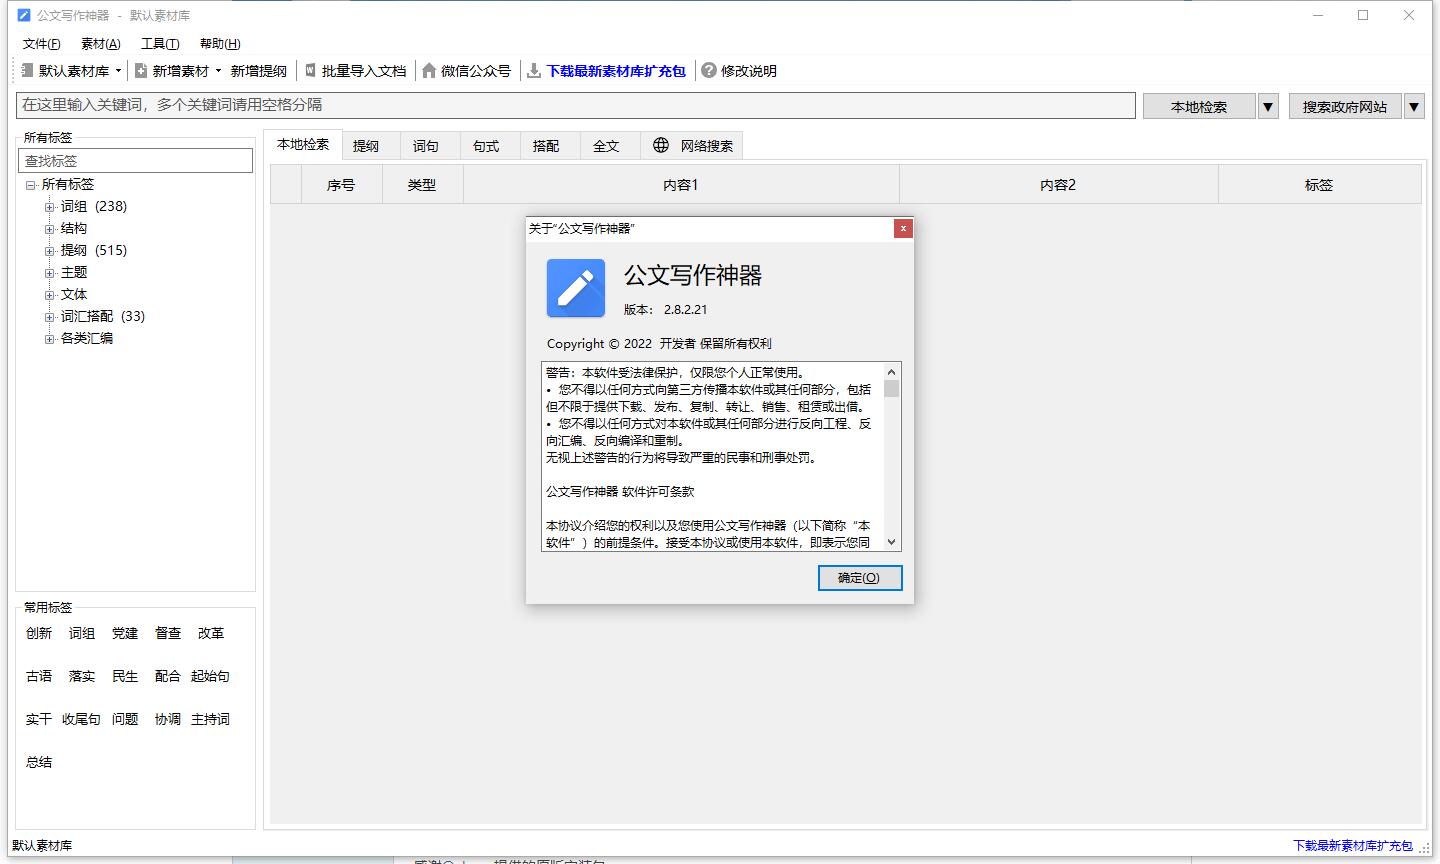Click the status bar link 下载最新素材库扩充包
1440x864 pixels.
(x=1353, y=846)
